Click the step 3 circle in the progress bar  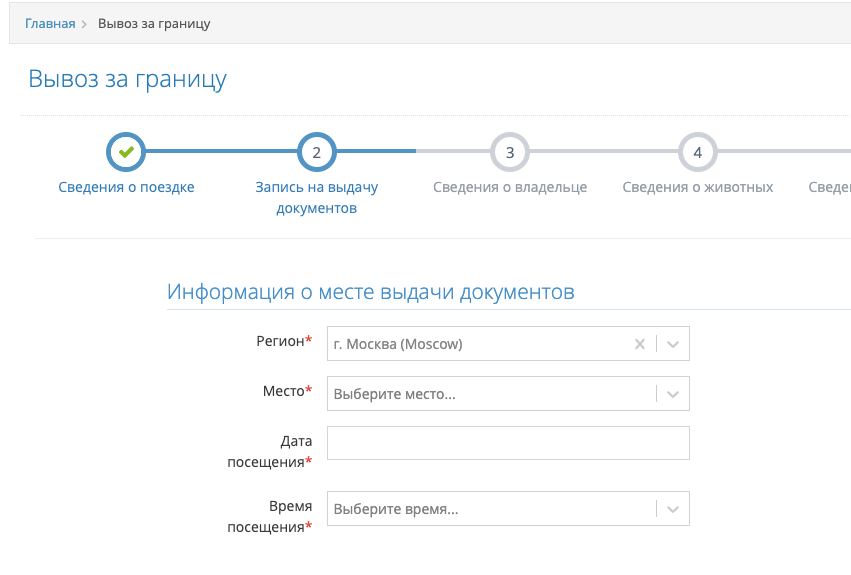click(509, 153)
